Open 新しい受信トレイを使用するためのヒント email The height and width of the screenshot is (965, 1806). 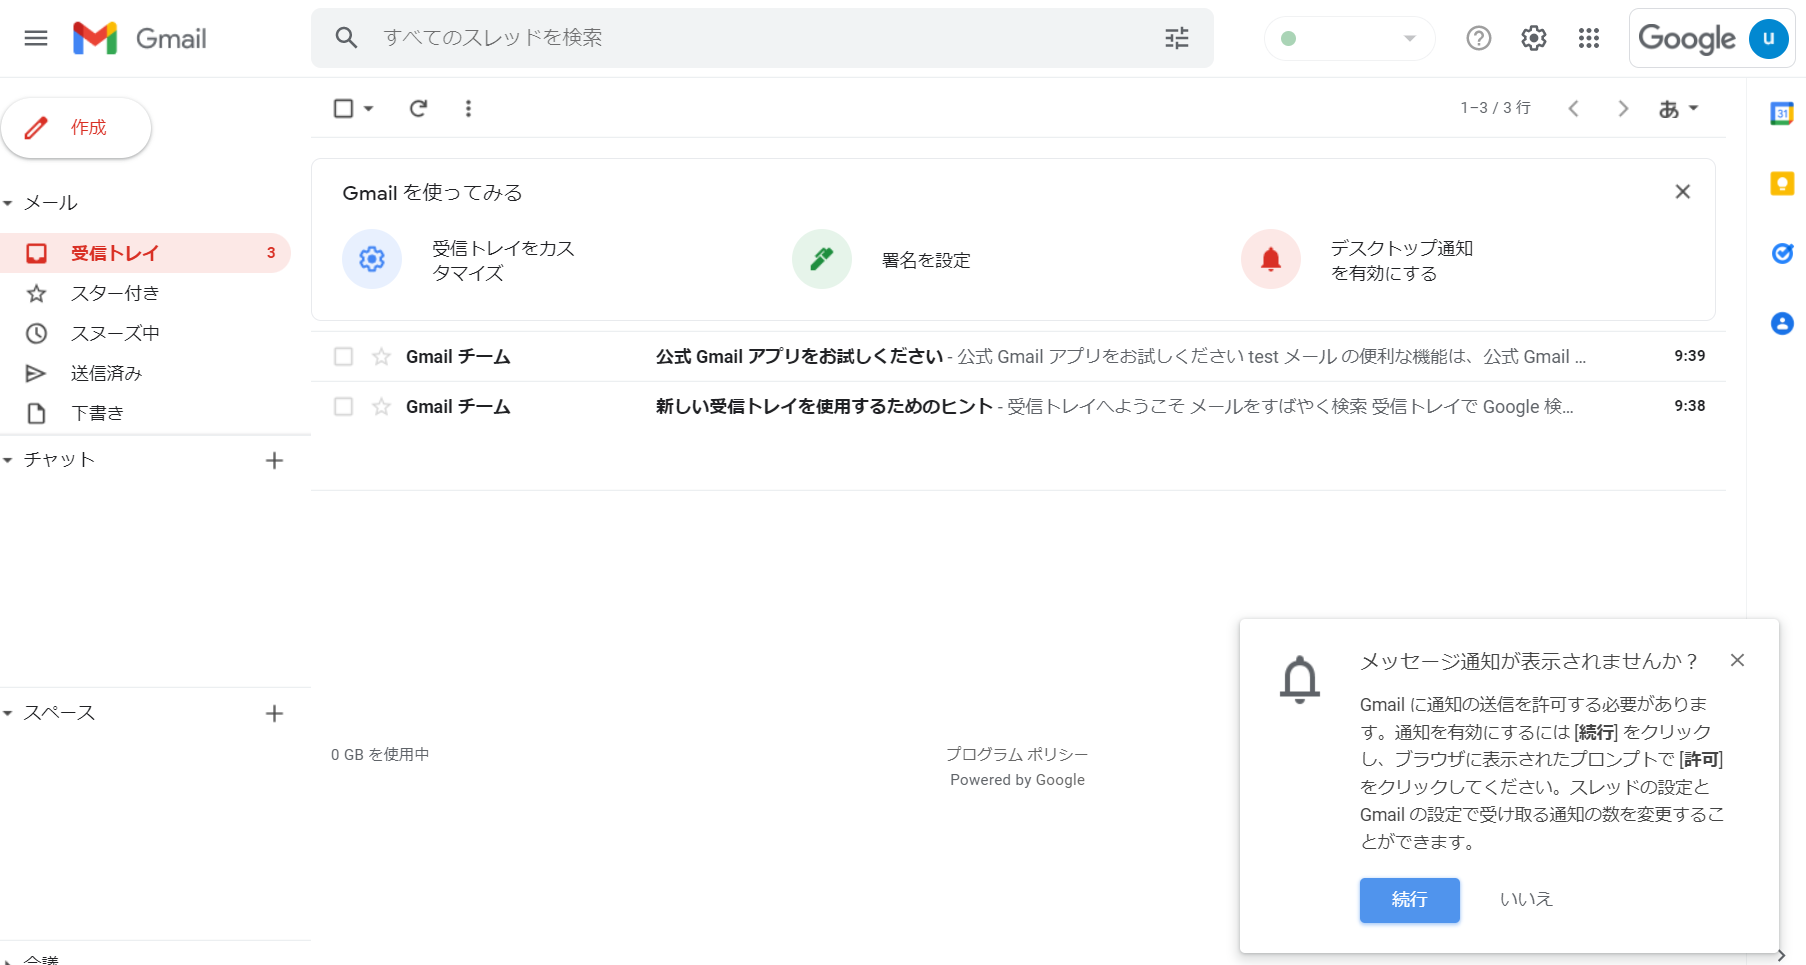click(x=1018, y=406)
